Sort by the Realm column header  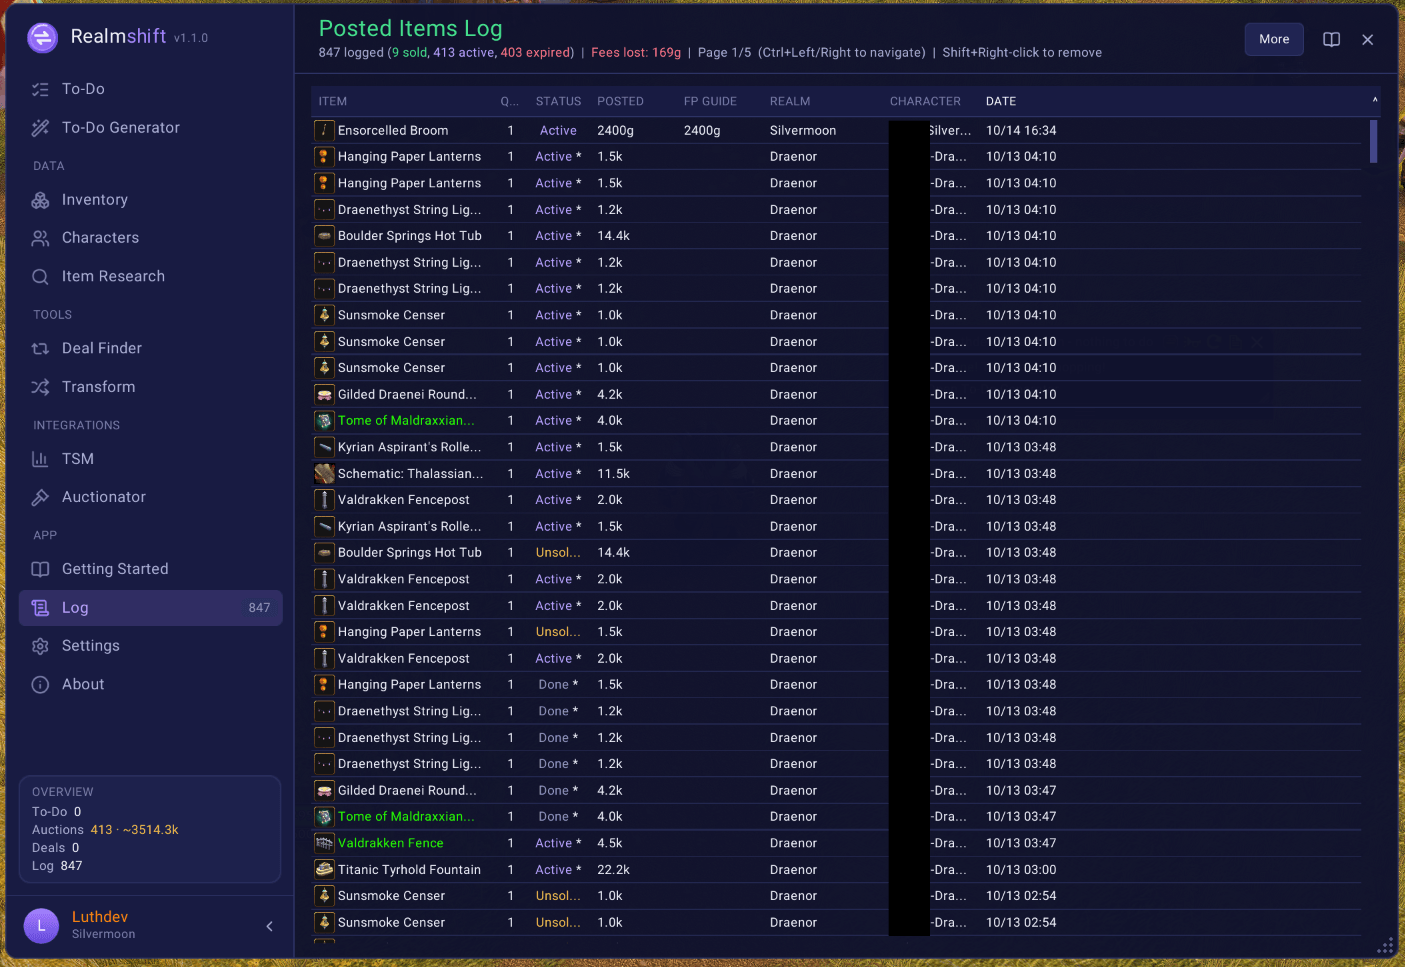[790, 101]
